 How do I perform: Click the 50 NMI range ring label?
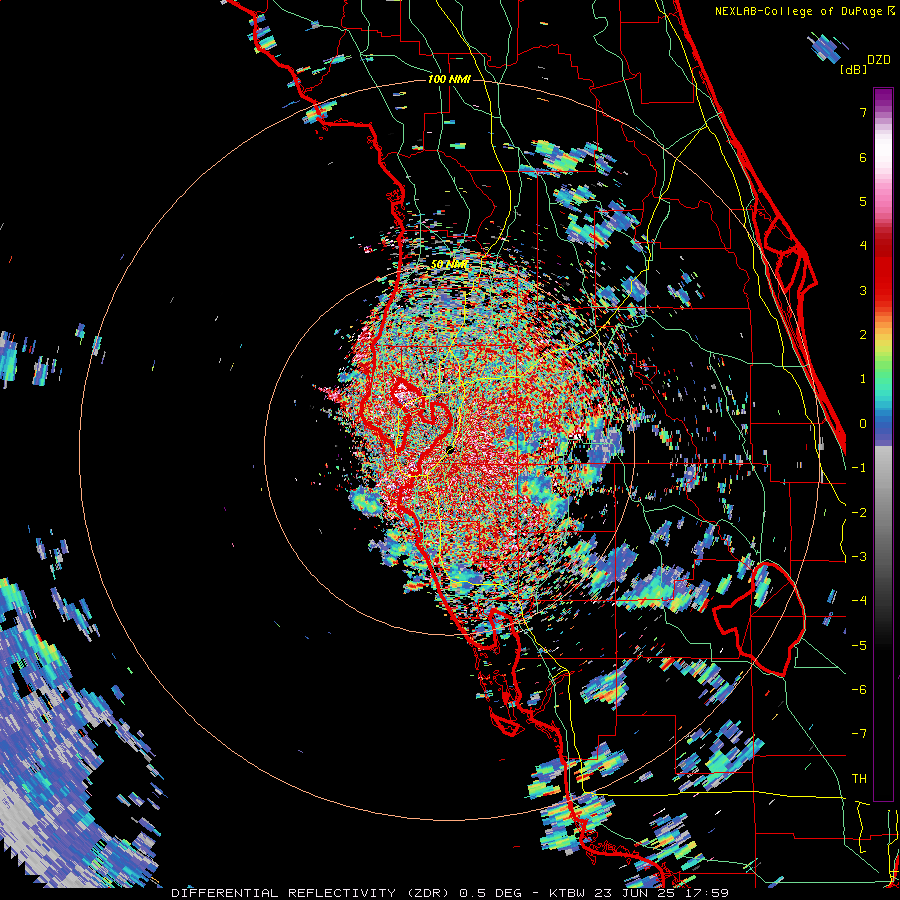(449, 265)
